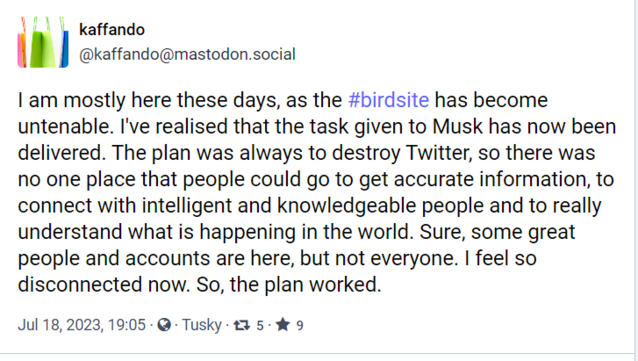Open the #birdsite hashtag link

pyautogui.click(x=389, y=100)
